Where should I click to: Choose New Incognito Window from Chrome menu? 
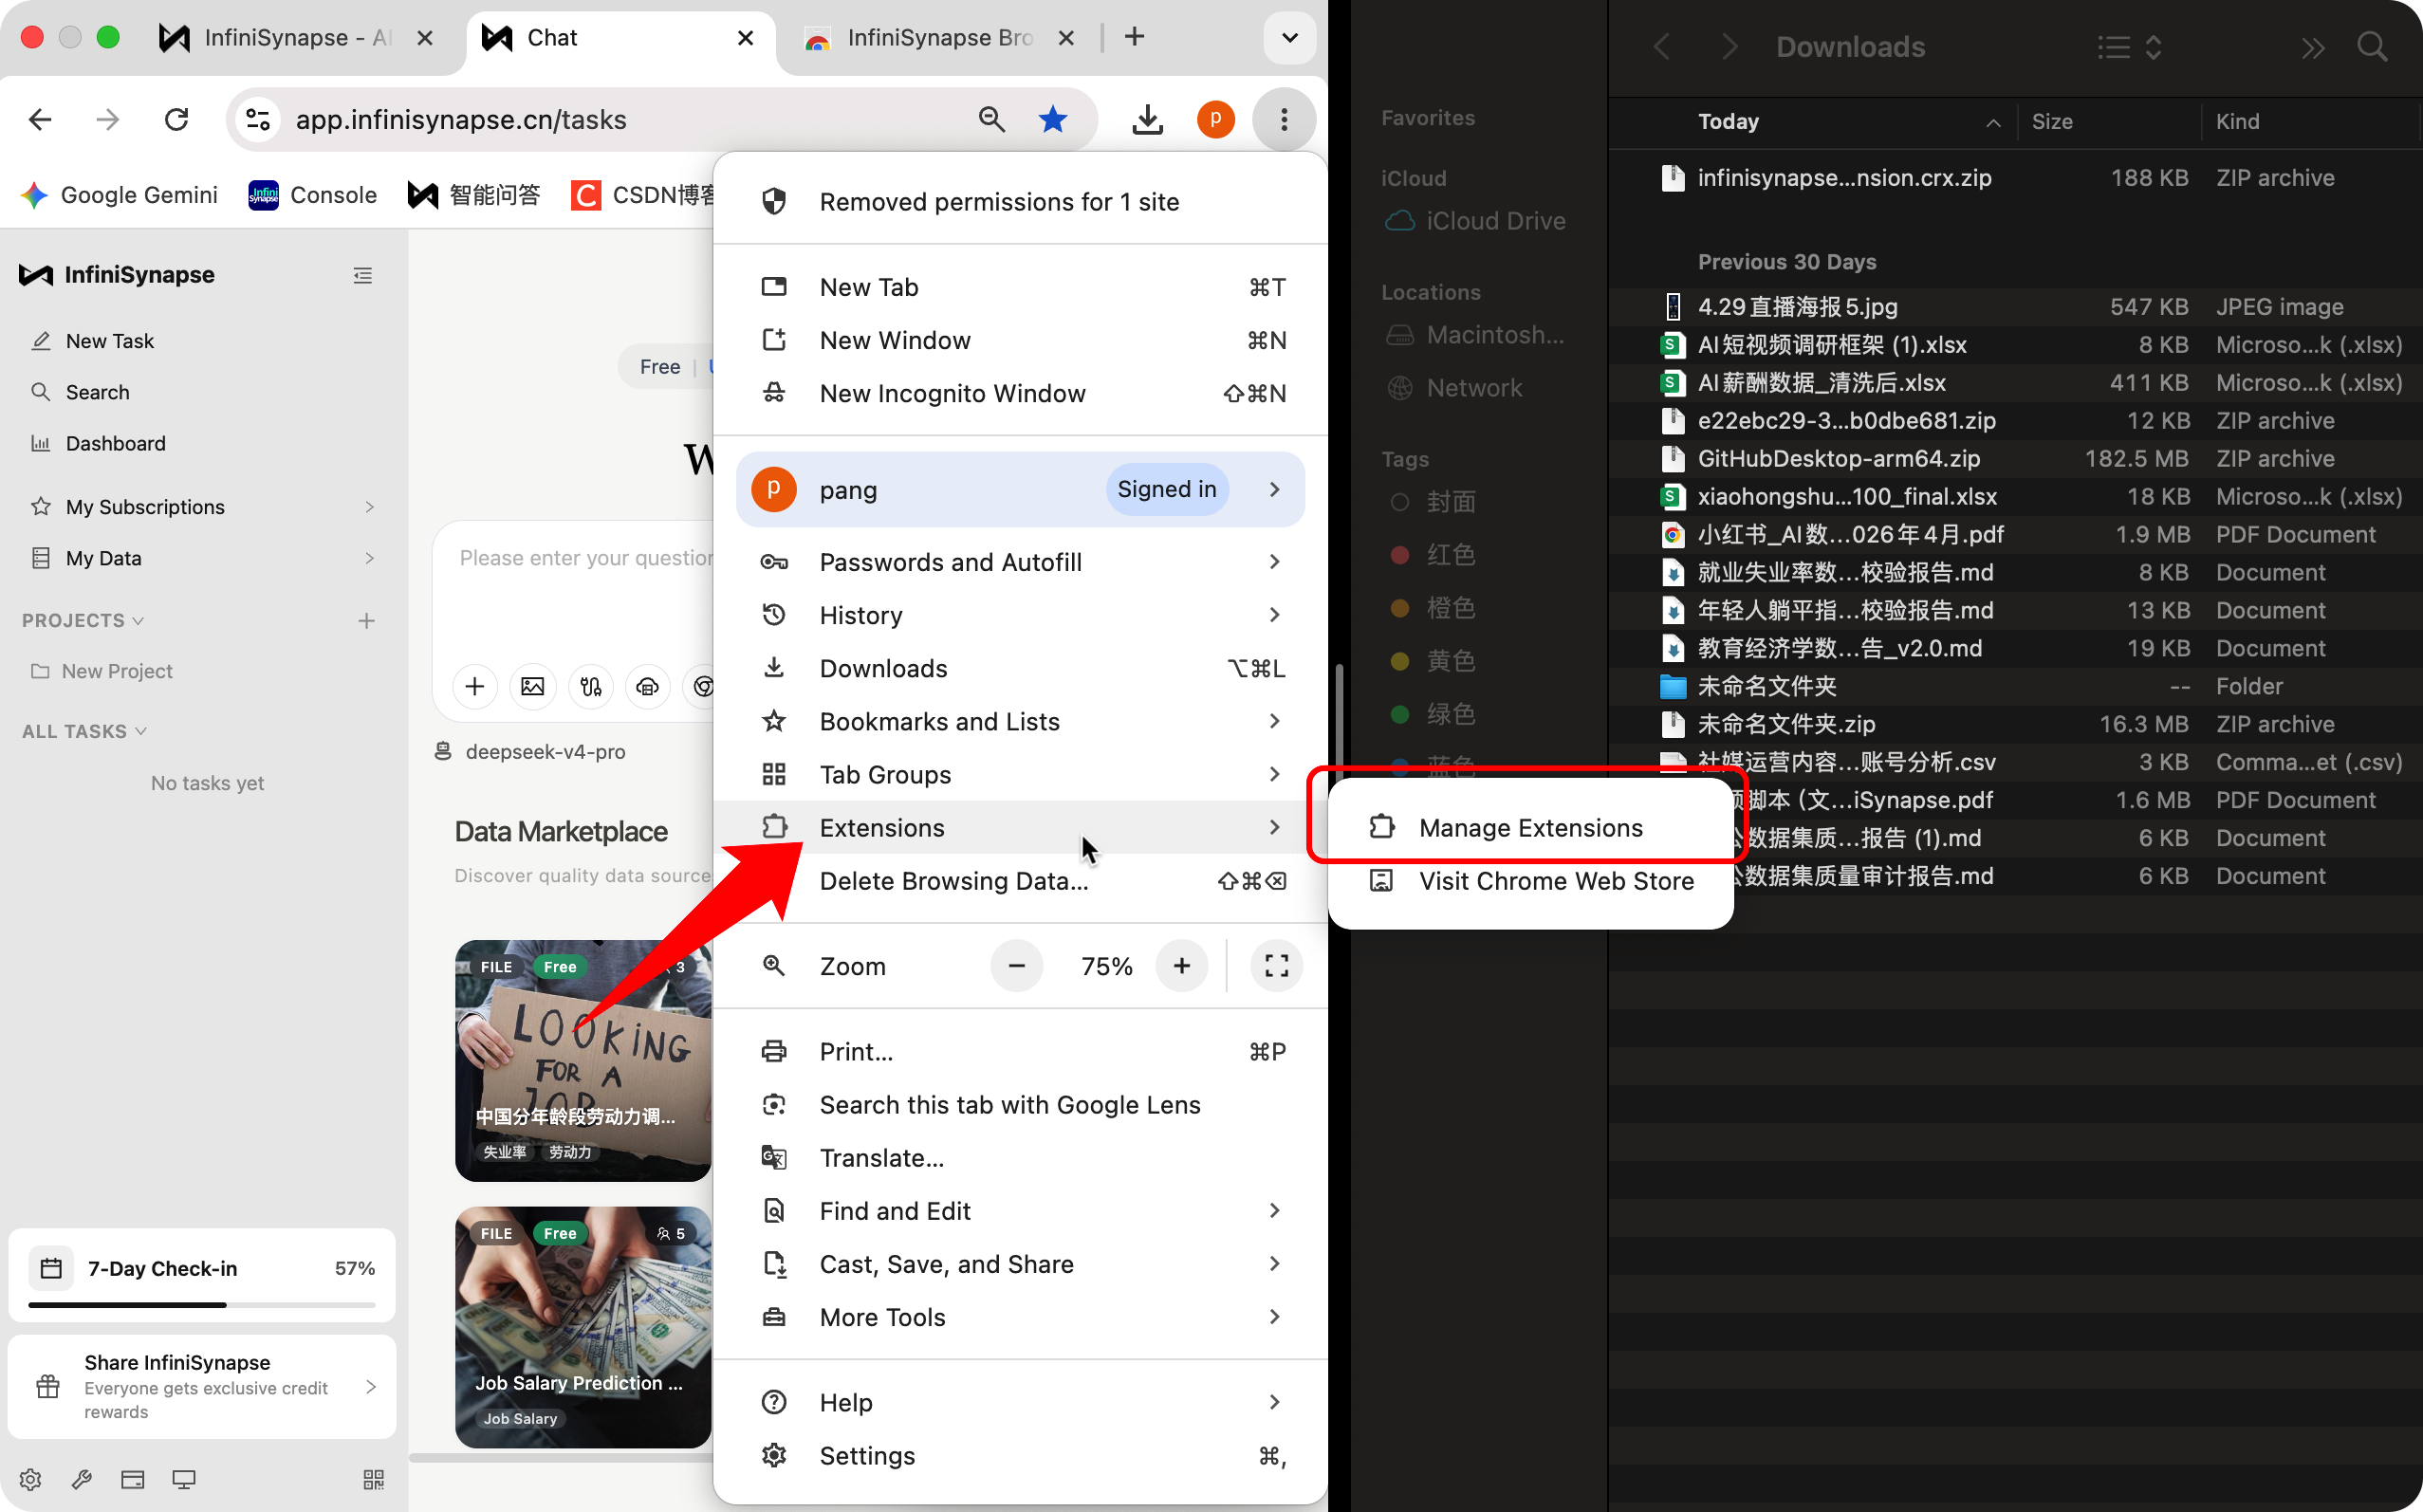tap(1020, 393)
